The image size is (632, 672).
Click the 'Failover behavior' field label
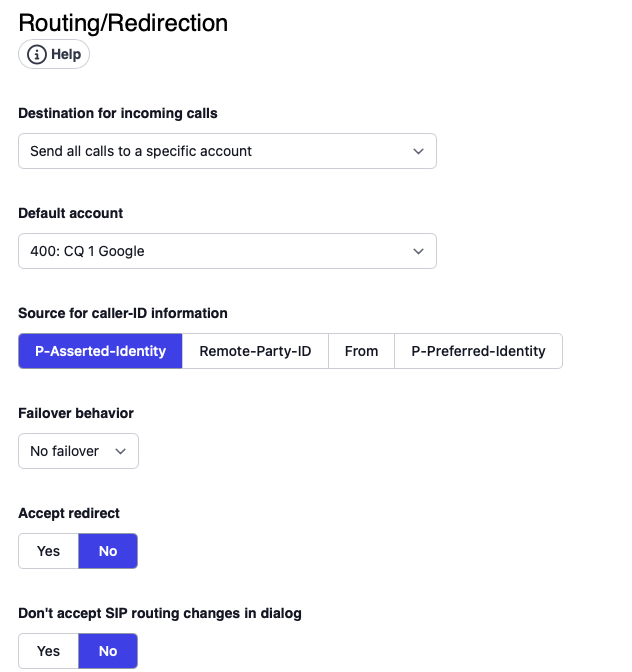pyautogui.click(x=76, y=413)
